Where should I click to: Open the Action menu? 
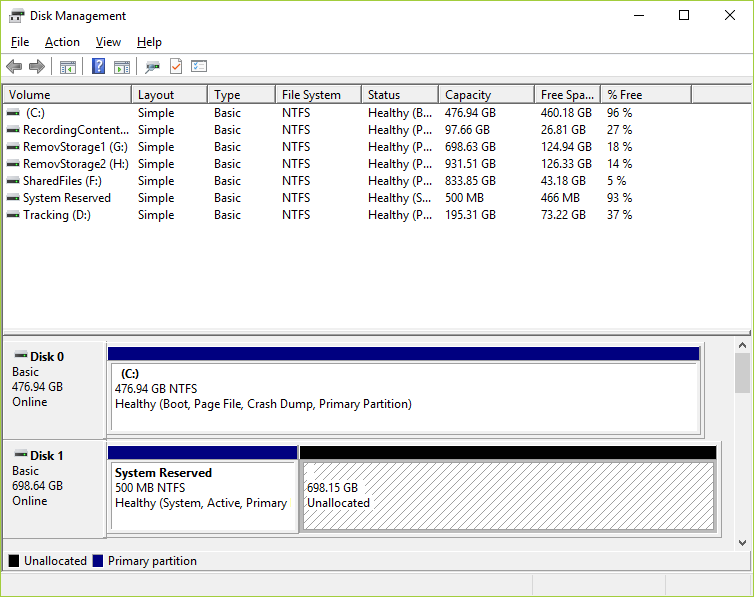[x=62, y=42]
